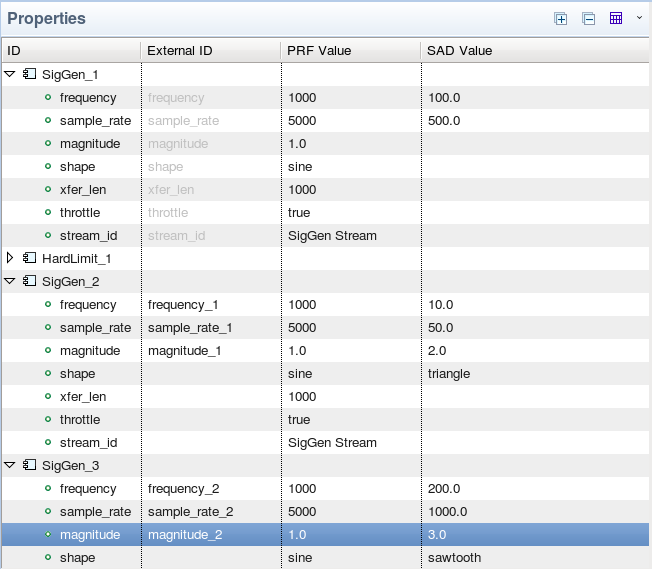The width and height of the screenshot is (652, 569).
Task: Click property icon beside SigGen_1 sample_rate
Action: coord(48,120)
